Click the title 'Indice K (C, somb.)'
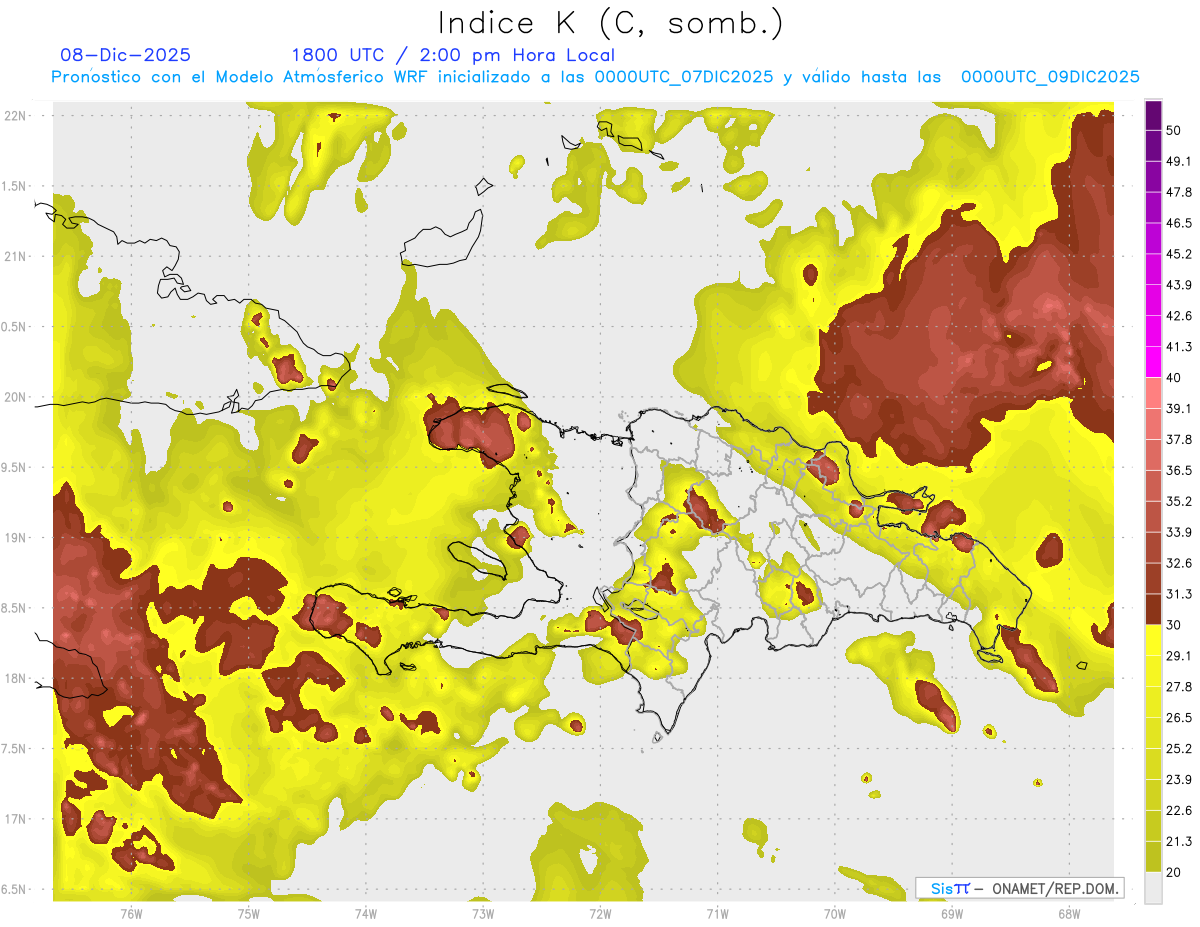Viewport: 1200px width, 927px height. [611, 23]
